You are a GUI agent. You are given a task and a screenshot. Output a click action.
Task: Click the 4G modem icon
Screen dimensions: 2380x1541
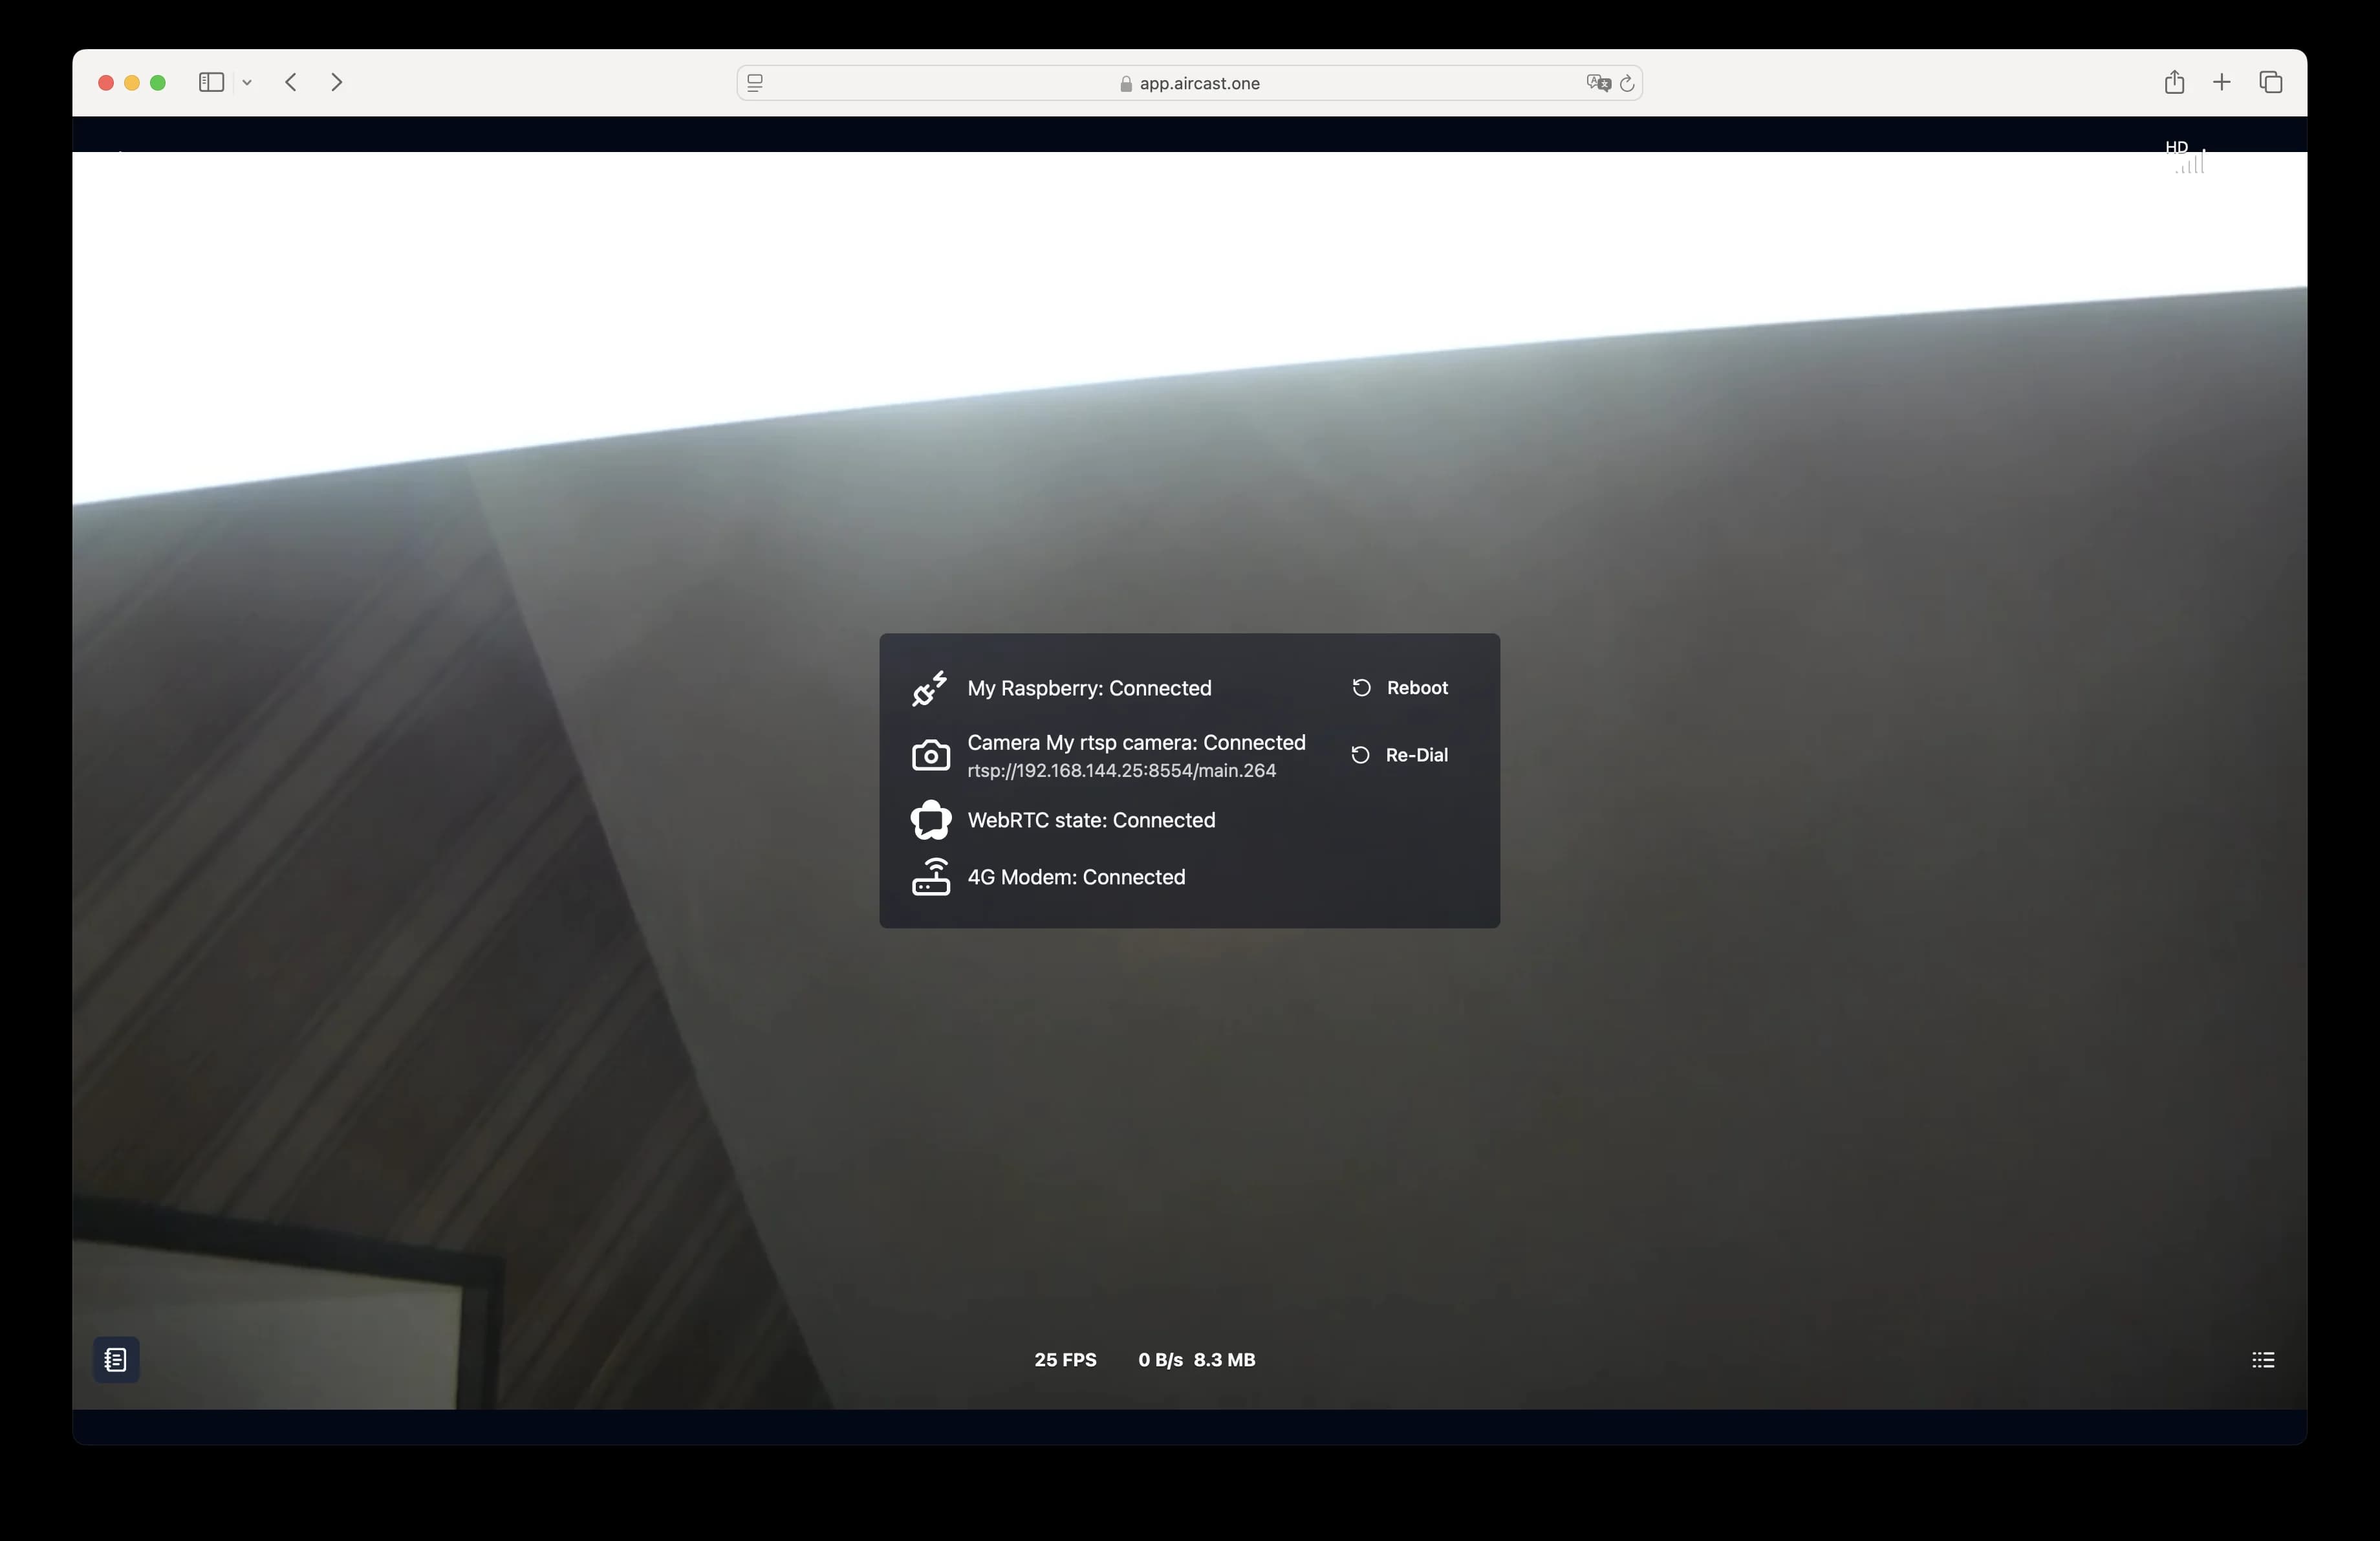[930, 877]
